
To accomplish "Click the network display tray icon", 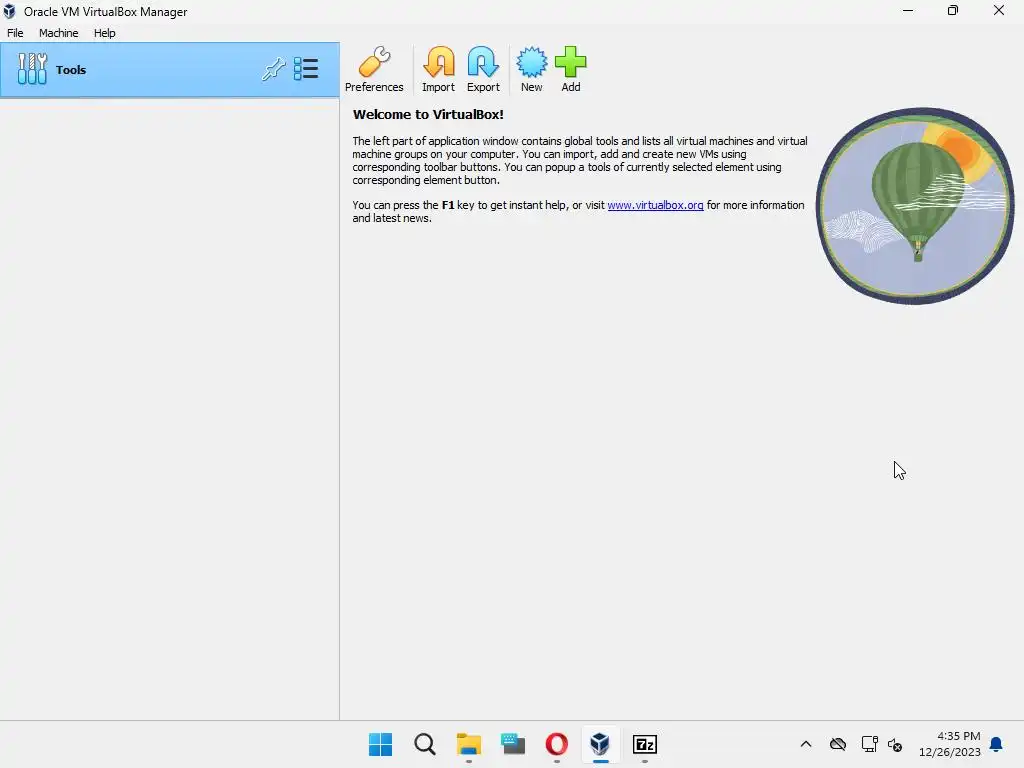I will (x=869, y=744).
